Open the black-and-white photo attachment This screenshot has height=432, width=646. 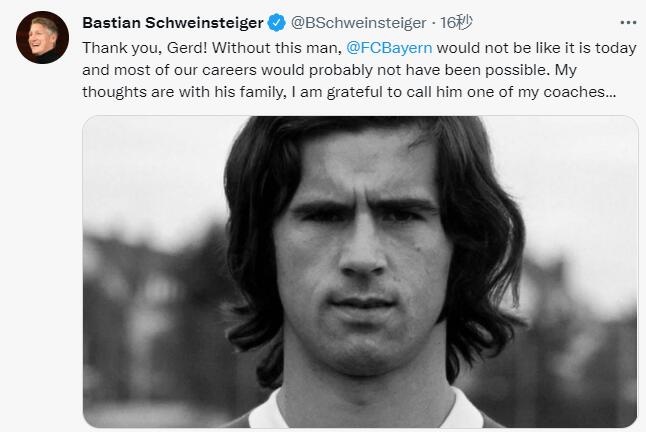(x=360, y=270)
